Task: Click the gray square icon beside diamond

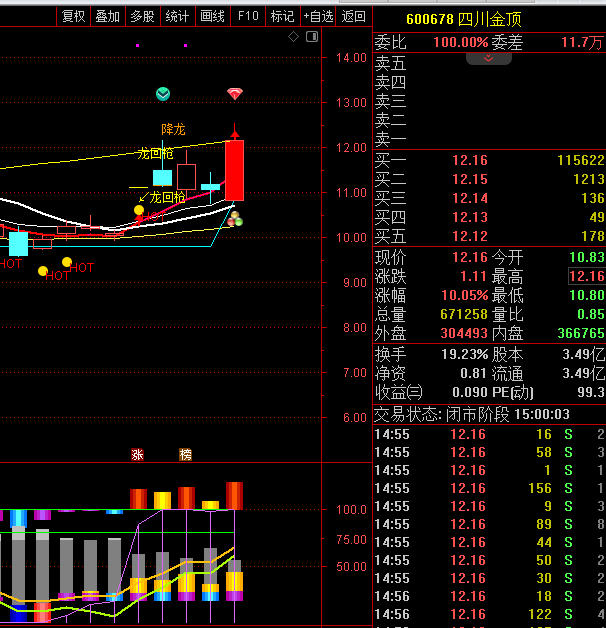Action: click(x=310, y=37)
